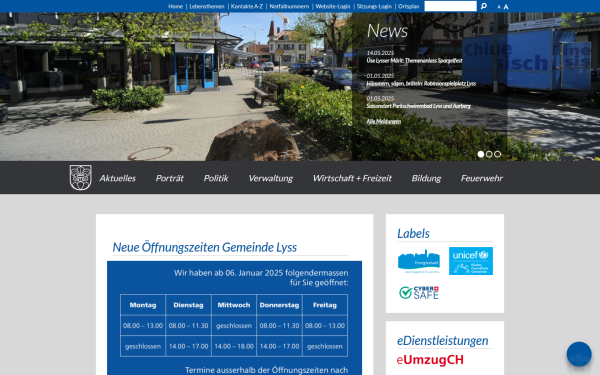Click the 'Donnerstag' table header
Viewport: 600px width, 375px height.
pos(279,305)
